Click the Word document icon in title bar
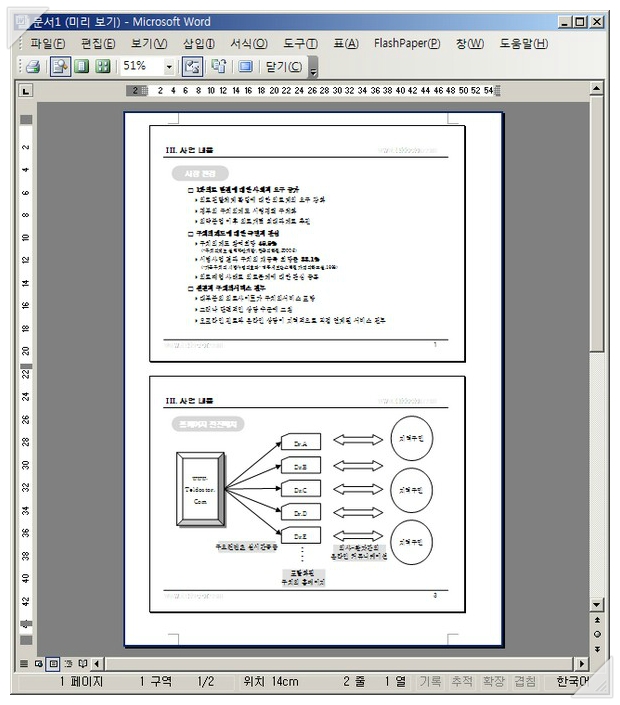 pyautogui.click(x=22, y=22)
